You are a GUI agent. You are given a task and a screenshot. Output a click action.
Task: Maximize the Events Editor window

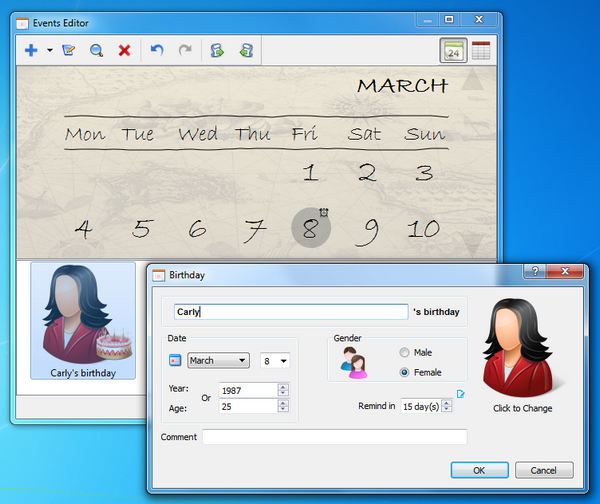[449, 19]
